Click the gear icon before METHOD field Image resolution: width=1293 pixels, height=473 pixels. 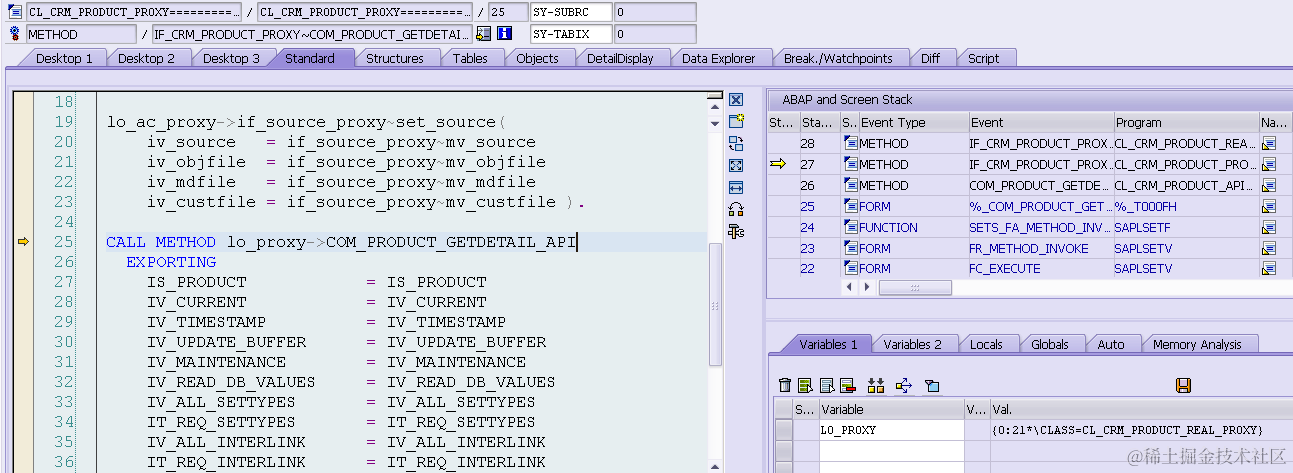[15, 34]
